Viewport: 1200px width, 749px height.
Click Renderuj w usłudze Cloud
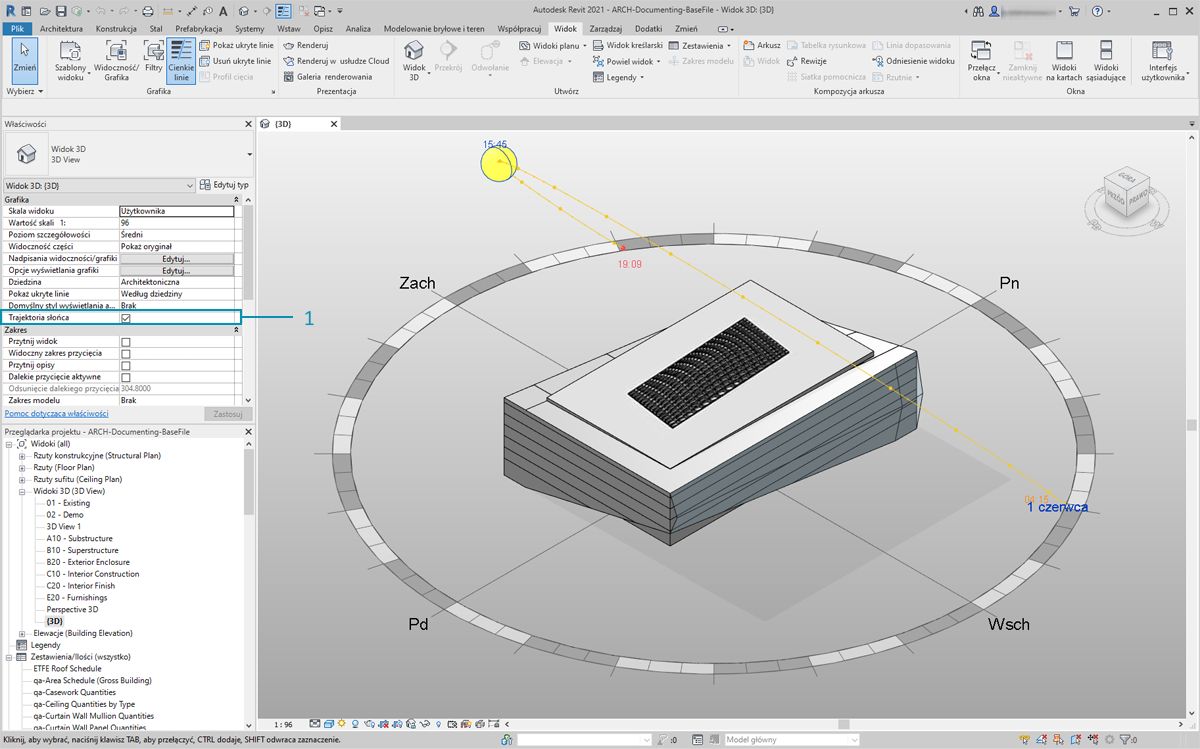coord(336,61)
